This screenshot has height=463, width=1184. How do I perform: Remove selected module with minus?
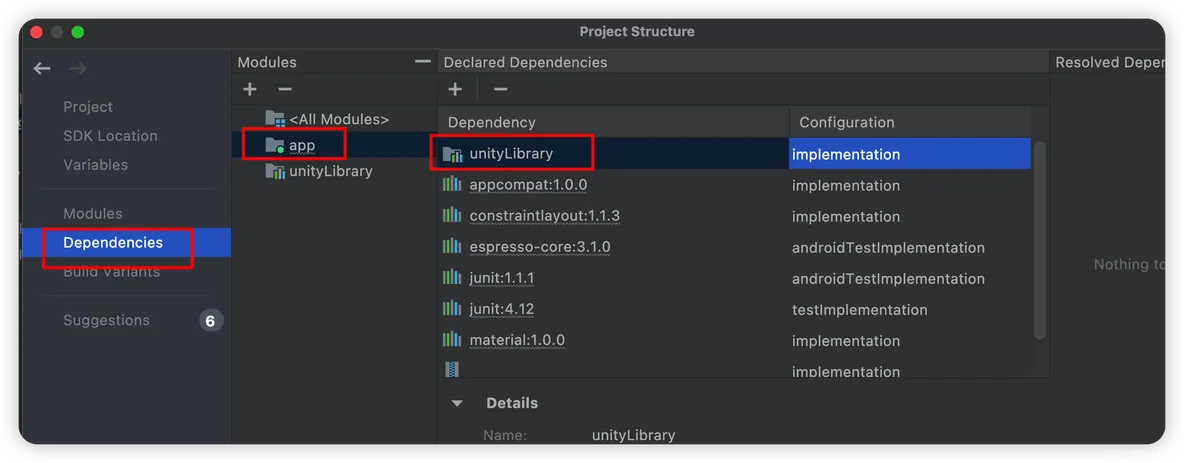[285, 89]
